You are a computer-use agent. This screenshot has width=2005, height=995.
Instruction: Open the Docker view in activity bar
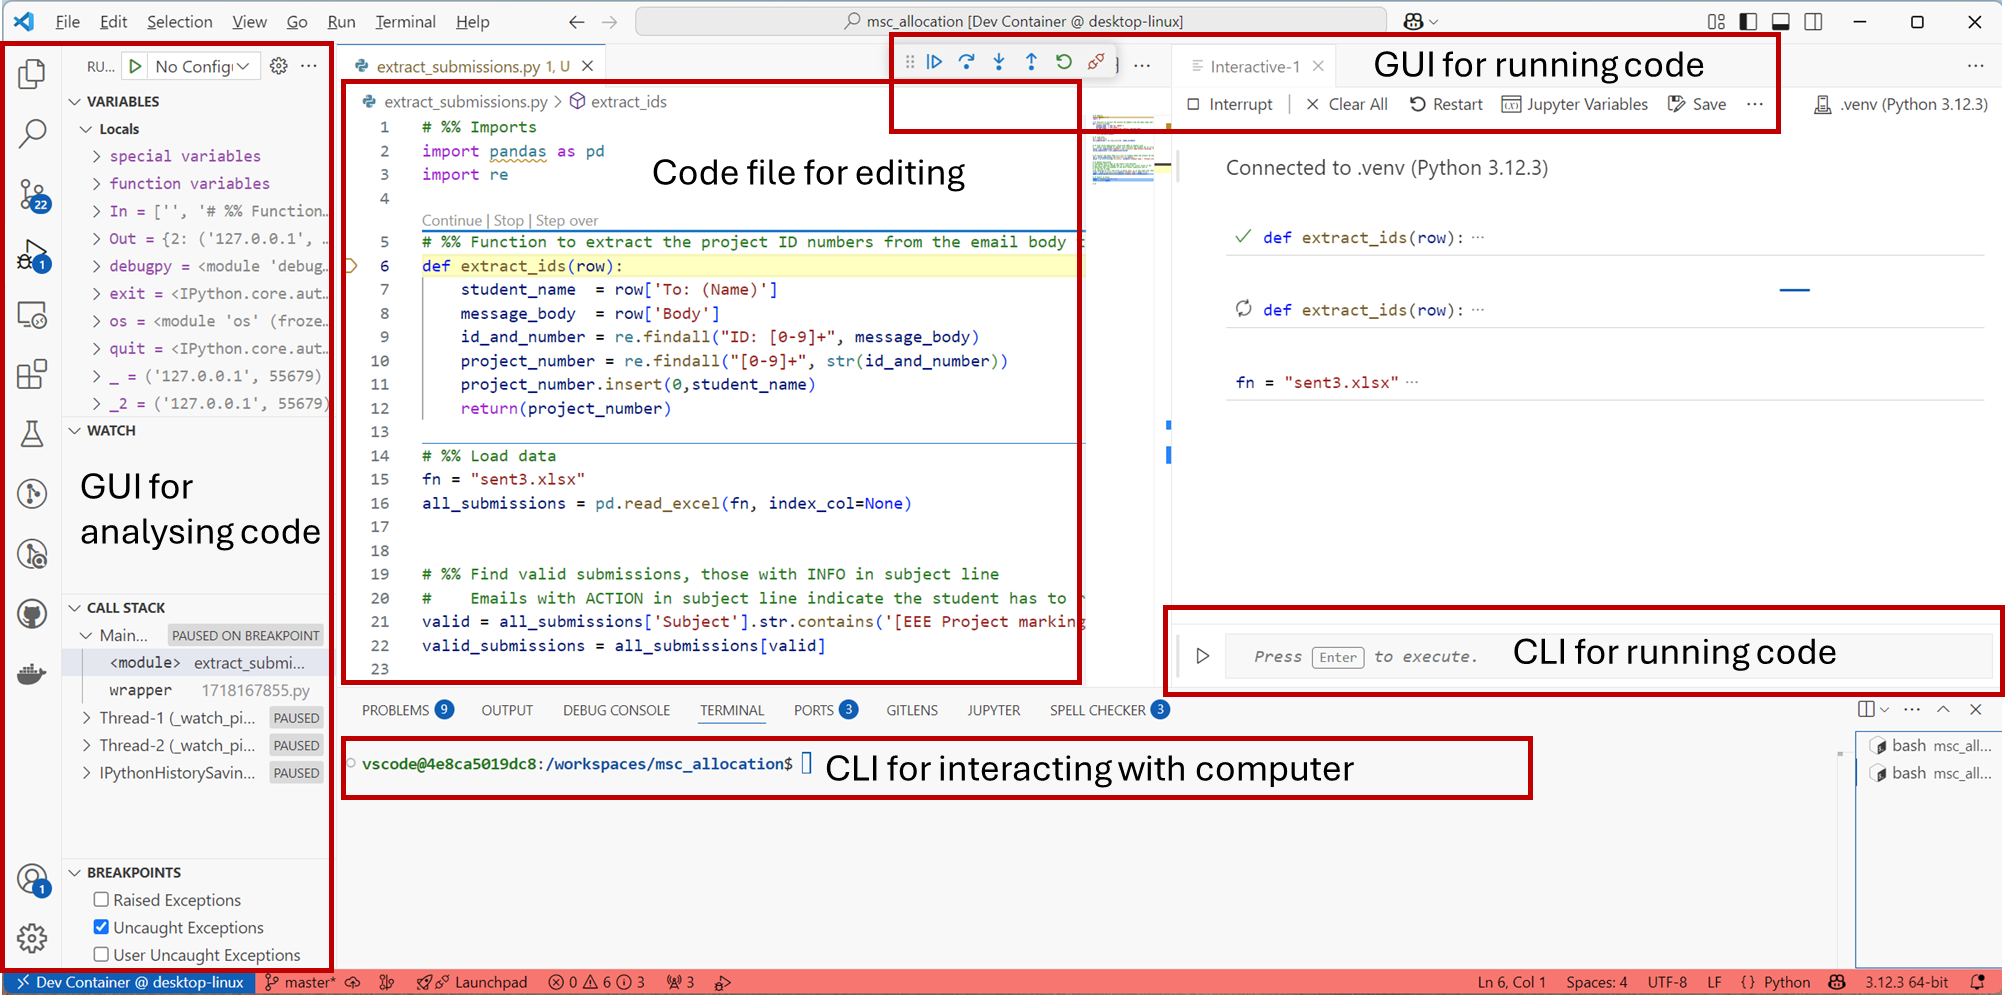click(x=32, y=674)
